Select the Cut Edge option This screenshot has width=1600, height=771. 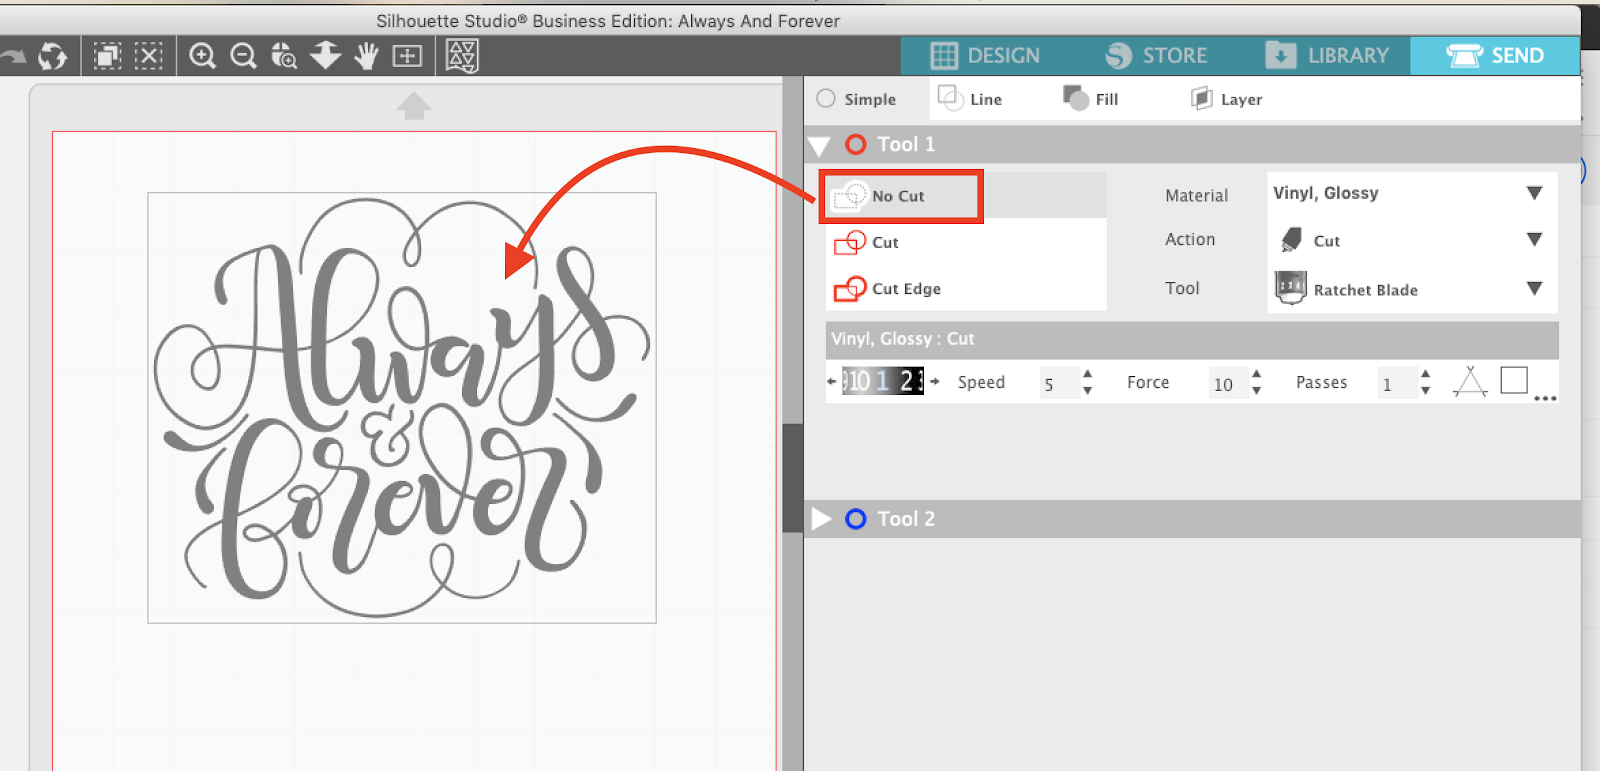[x=966, y=289]
